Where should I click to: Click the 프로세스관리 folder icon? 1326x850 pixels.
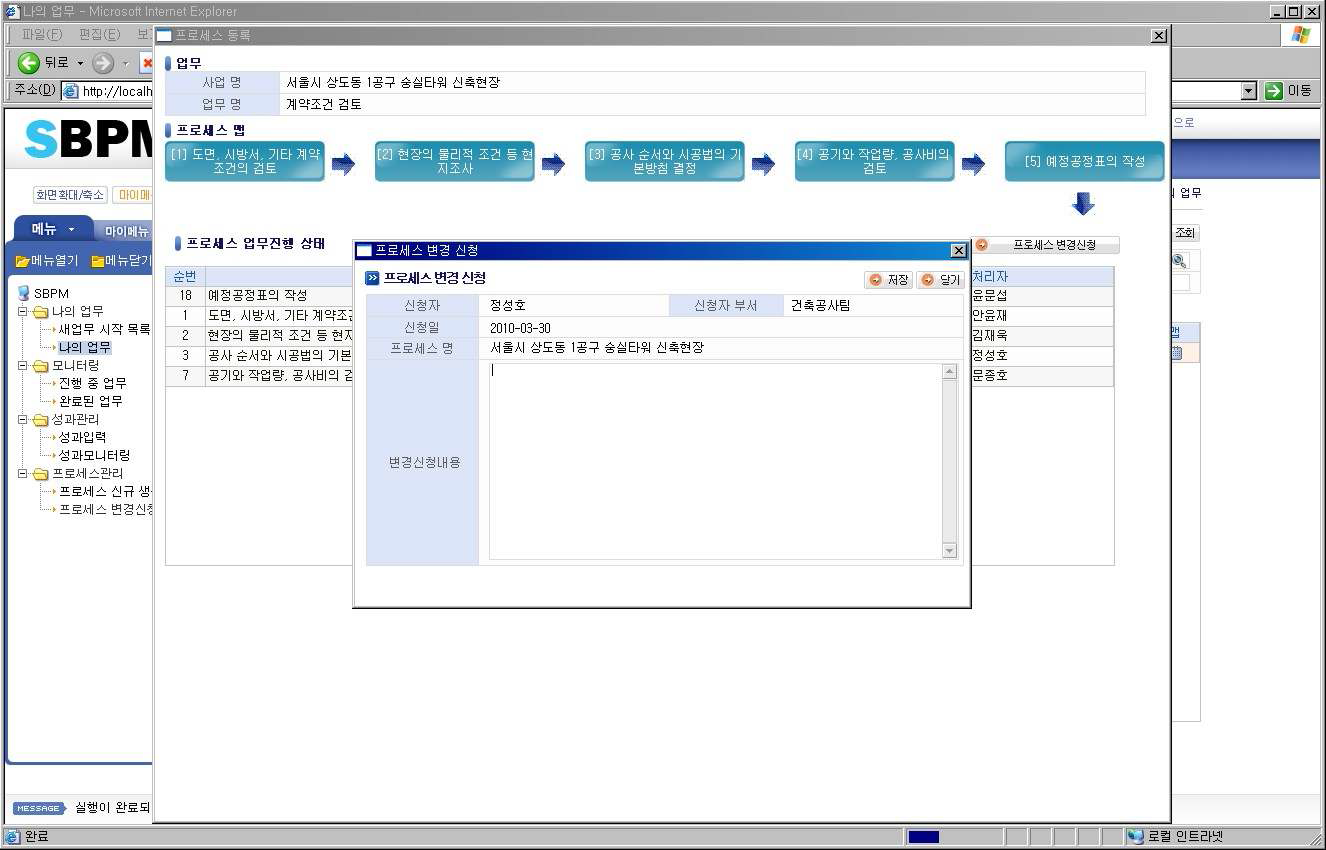click(40, 473)
